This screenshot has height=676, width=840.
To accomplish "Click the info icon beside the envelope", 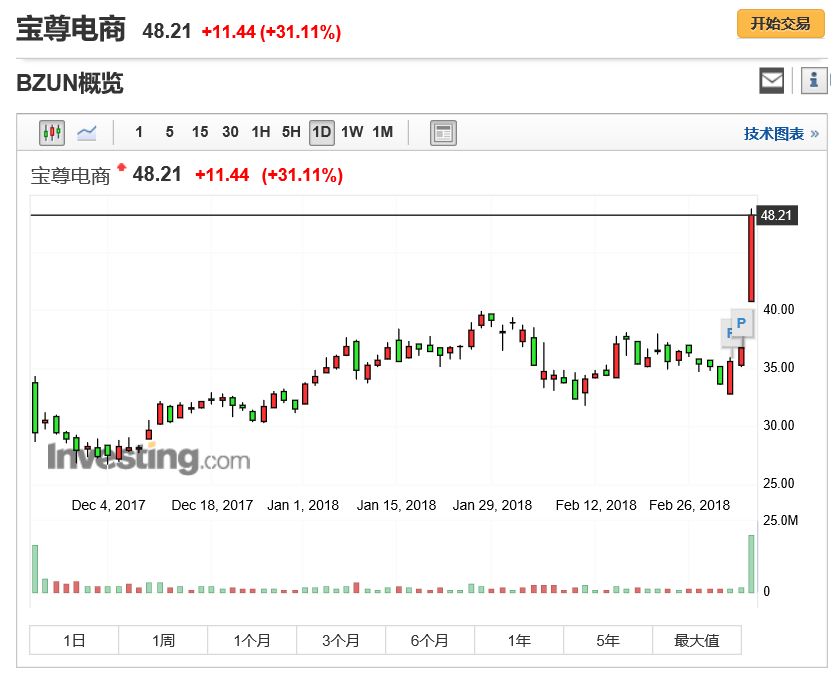I will [815, 81].
